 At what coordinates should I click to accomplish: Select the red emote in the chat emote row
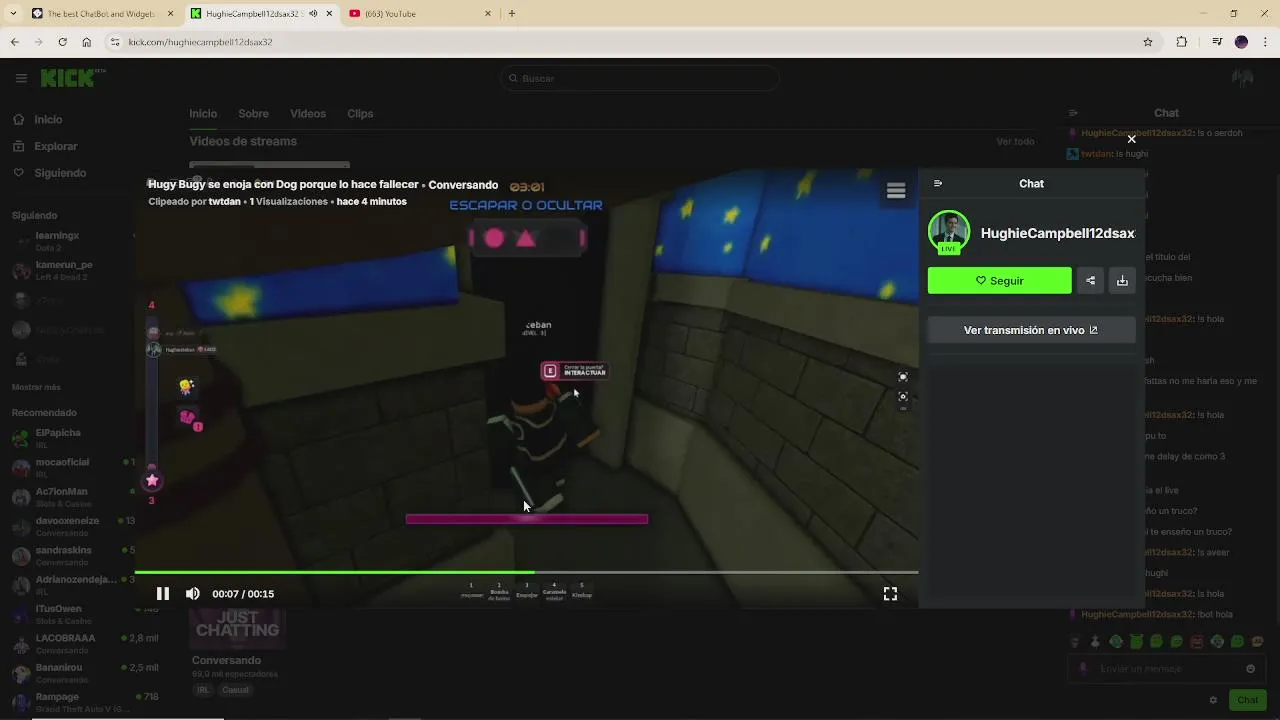point(1197,642)
